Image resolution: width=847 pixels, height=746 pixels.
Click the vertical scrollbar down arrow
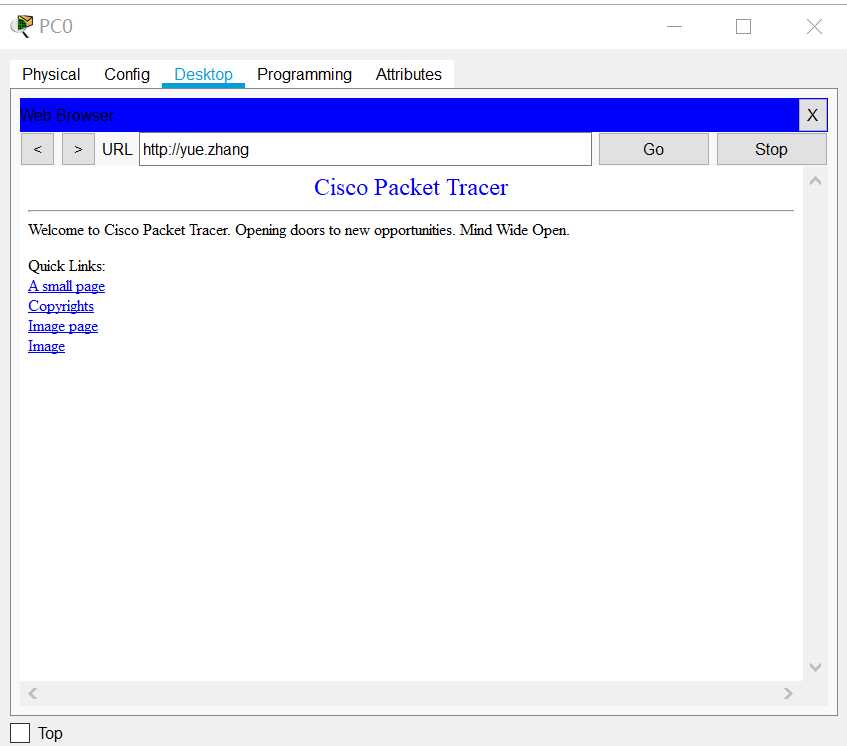(816, 667)
